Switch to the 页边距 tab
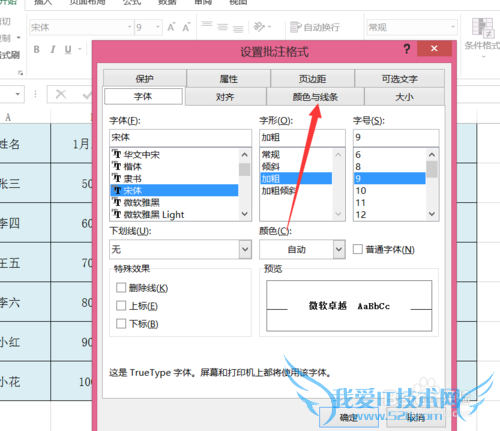Screen dimensions: 500x431 [312, 79]
